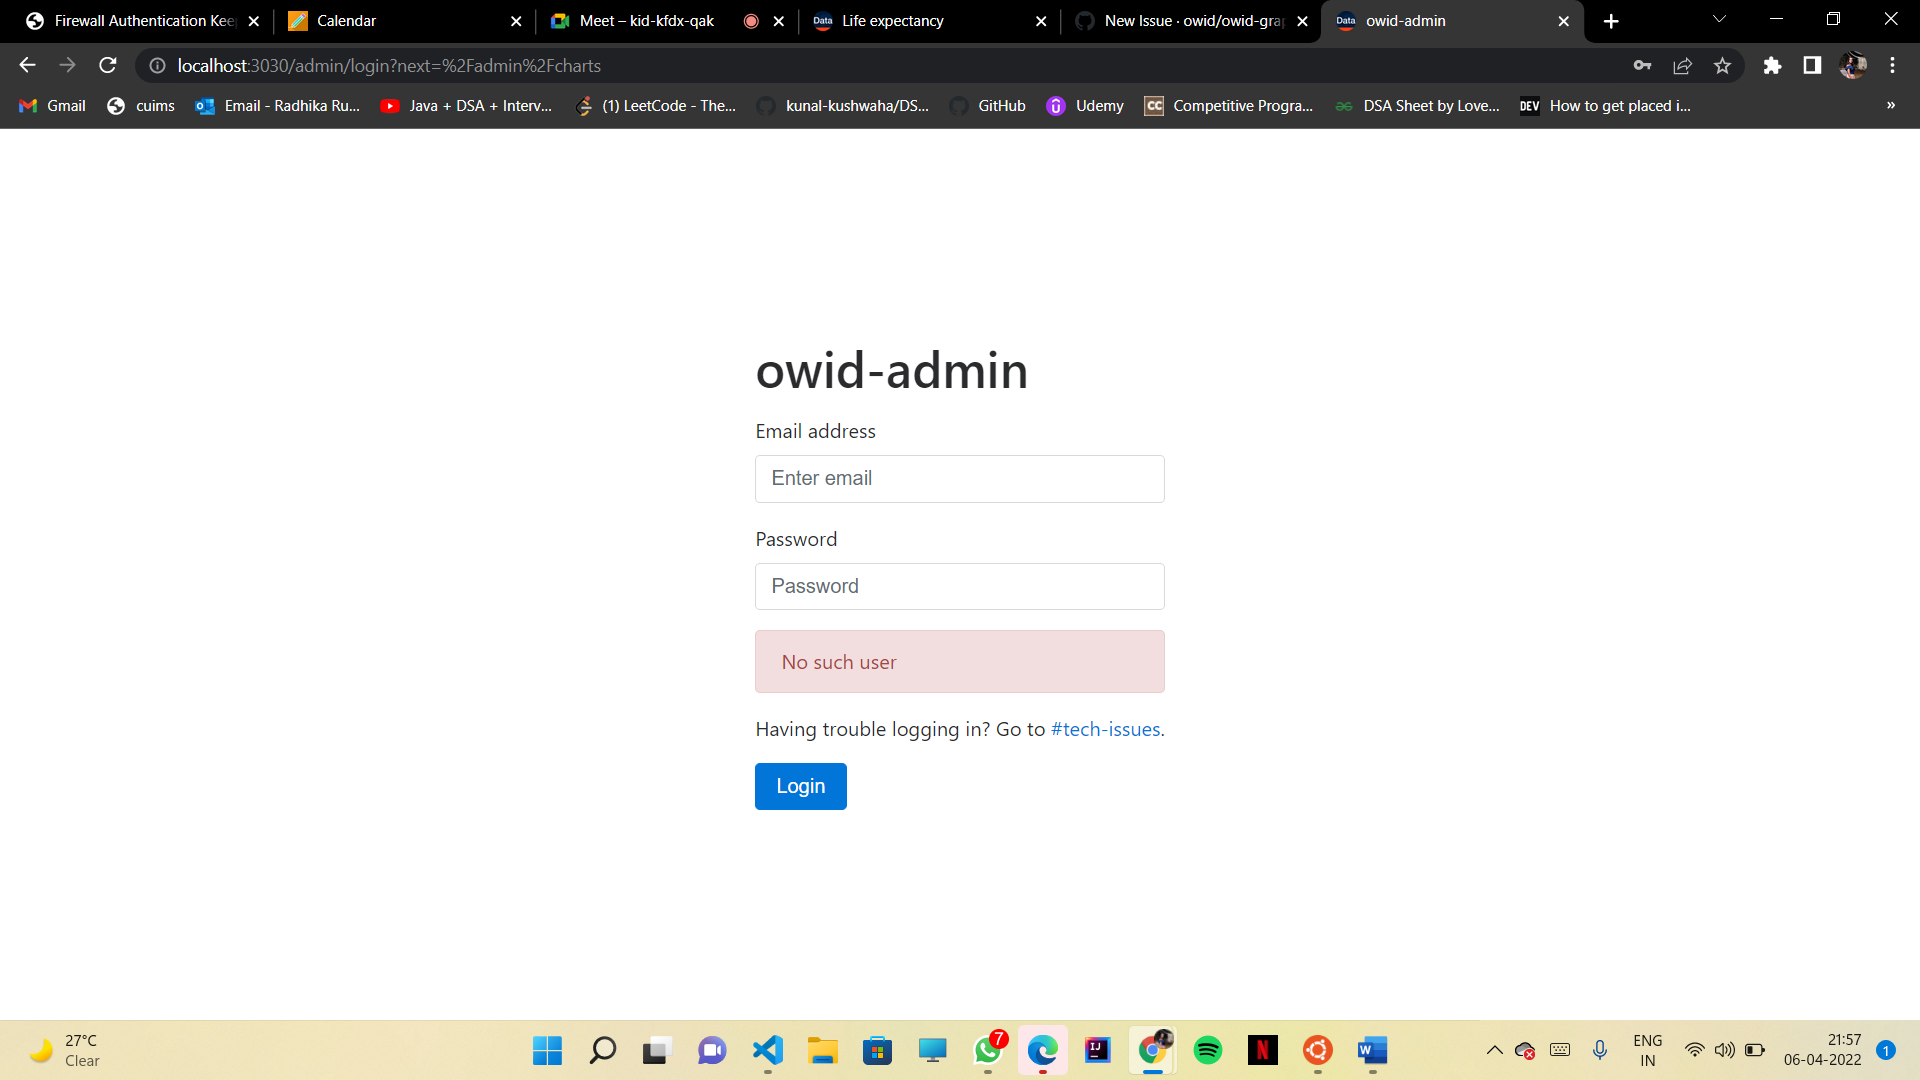This screenshot has width=1920, height=1080.
Task: Open the #tech-issues link
Action: pos(1104,729)
